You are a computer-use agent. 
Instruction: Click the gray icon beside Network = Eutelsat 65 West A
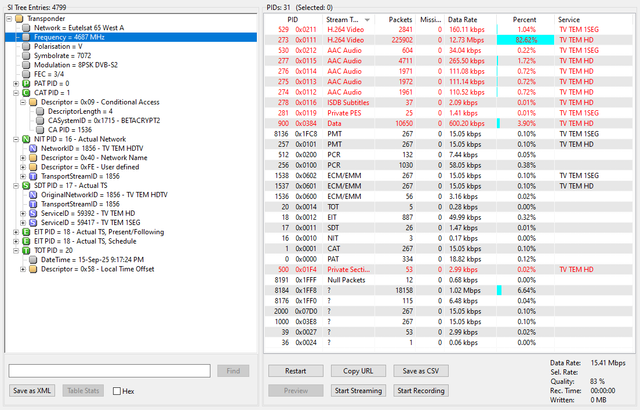click(26, 28)
